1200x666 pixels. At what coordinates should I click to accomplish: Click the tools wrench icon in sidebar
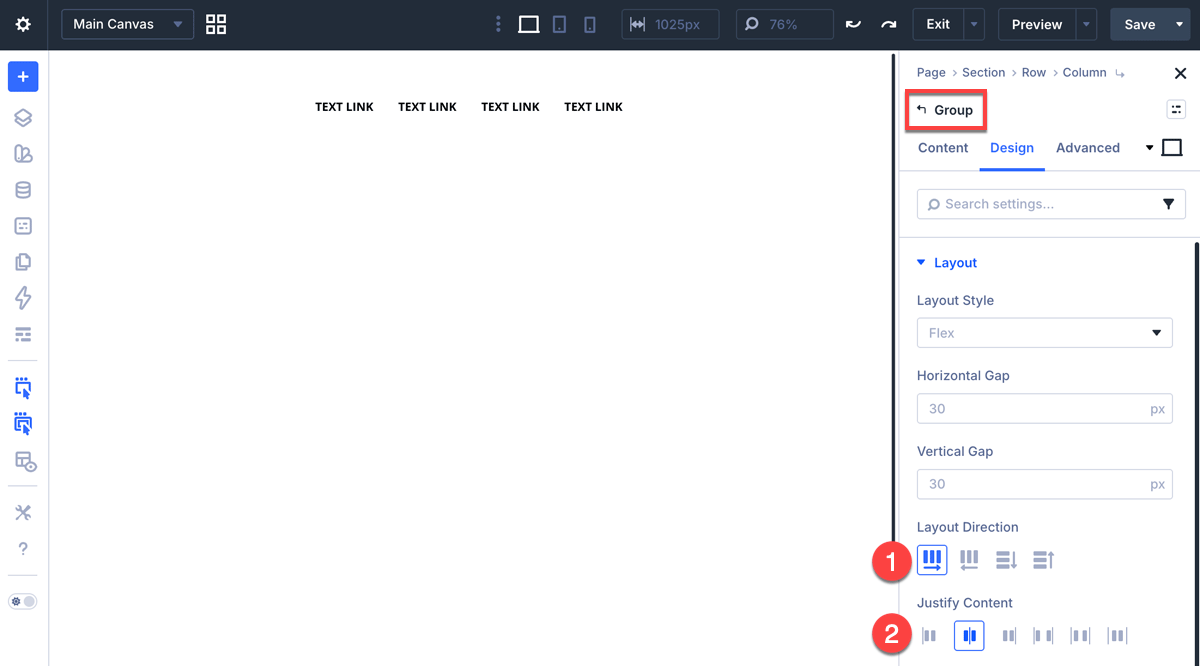[x=23, y=513]
